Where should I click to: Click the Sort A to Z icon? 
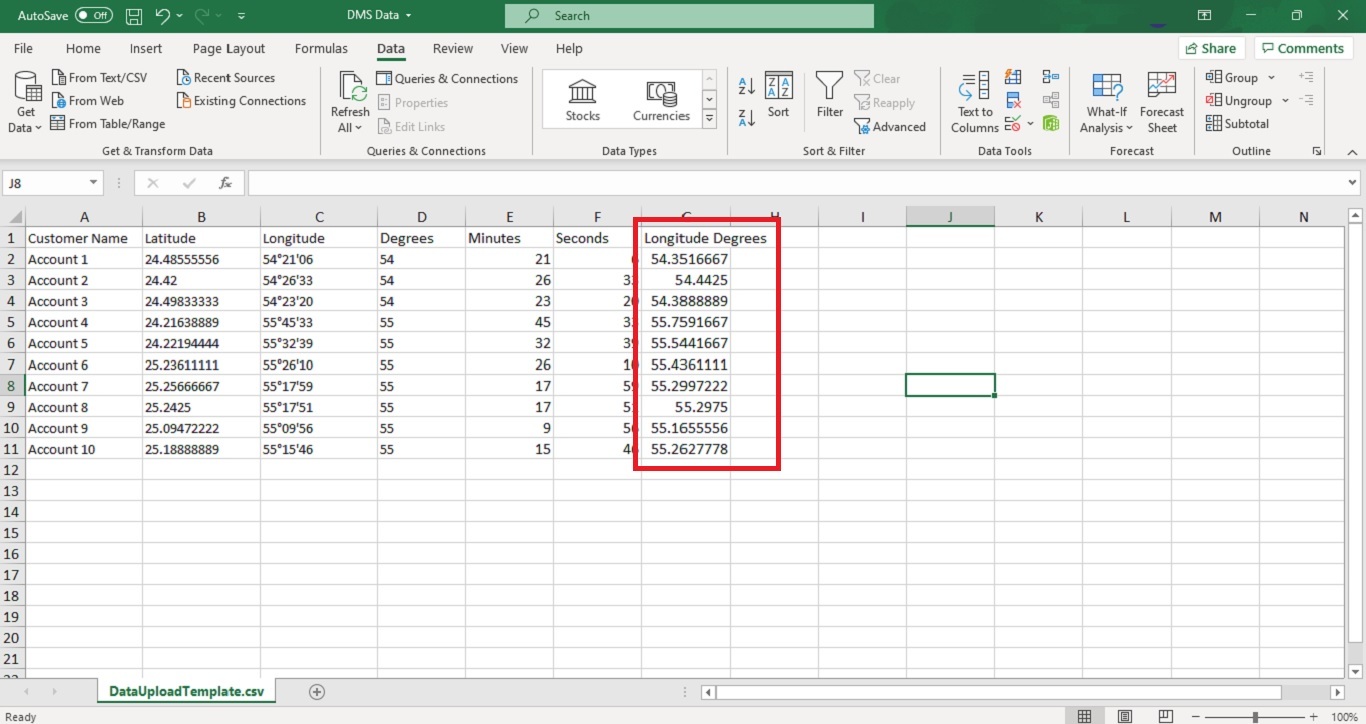pos(746,86)
